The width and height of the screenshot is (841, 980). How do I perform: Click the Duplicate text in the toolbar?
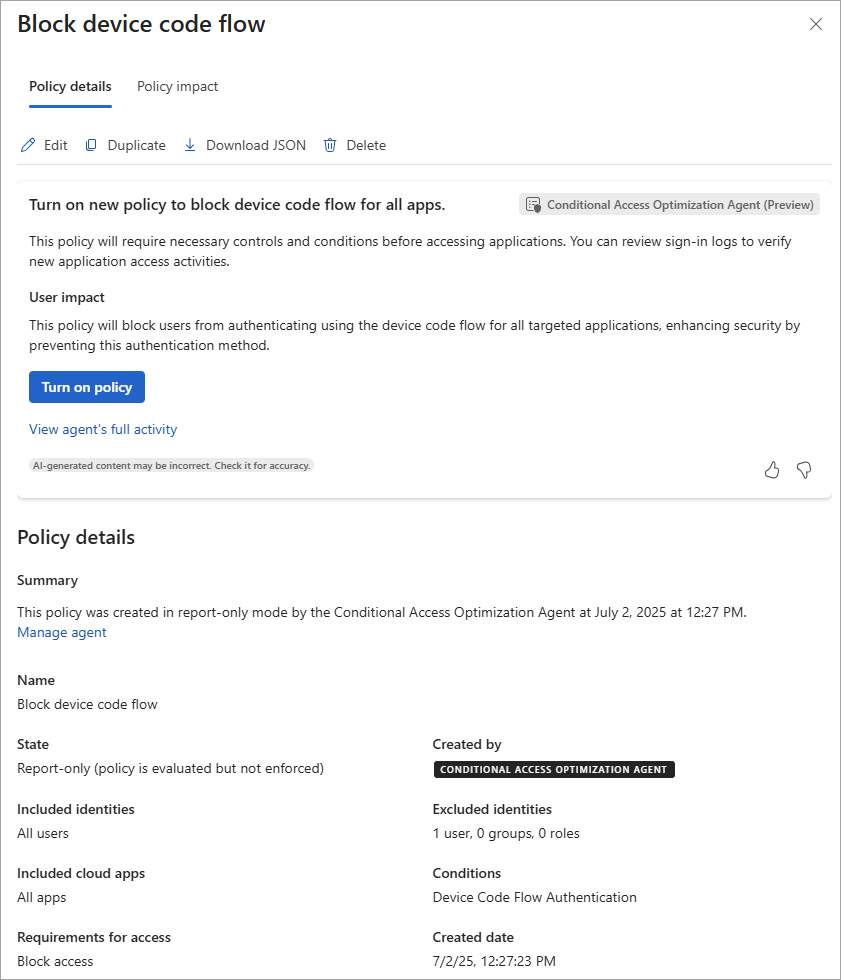tap(137, 146)
